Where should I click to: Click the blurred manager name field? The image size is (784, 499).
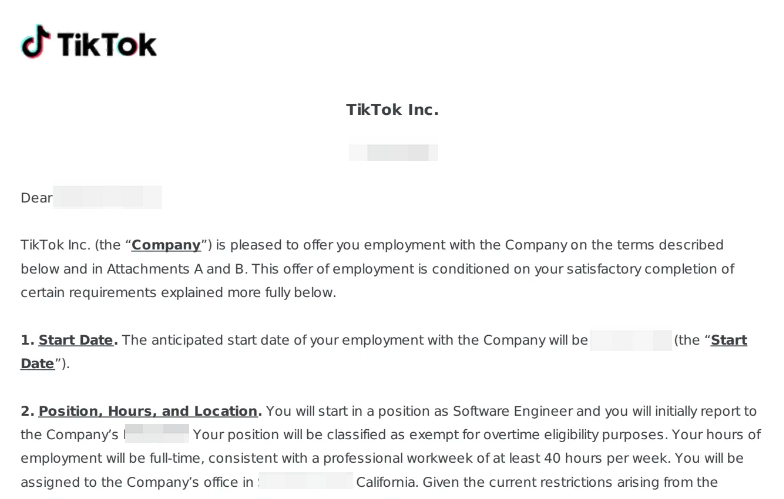(157, 434)
